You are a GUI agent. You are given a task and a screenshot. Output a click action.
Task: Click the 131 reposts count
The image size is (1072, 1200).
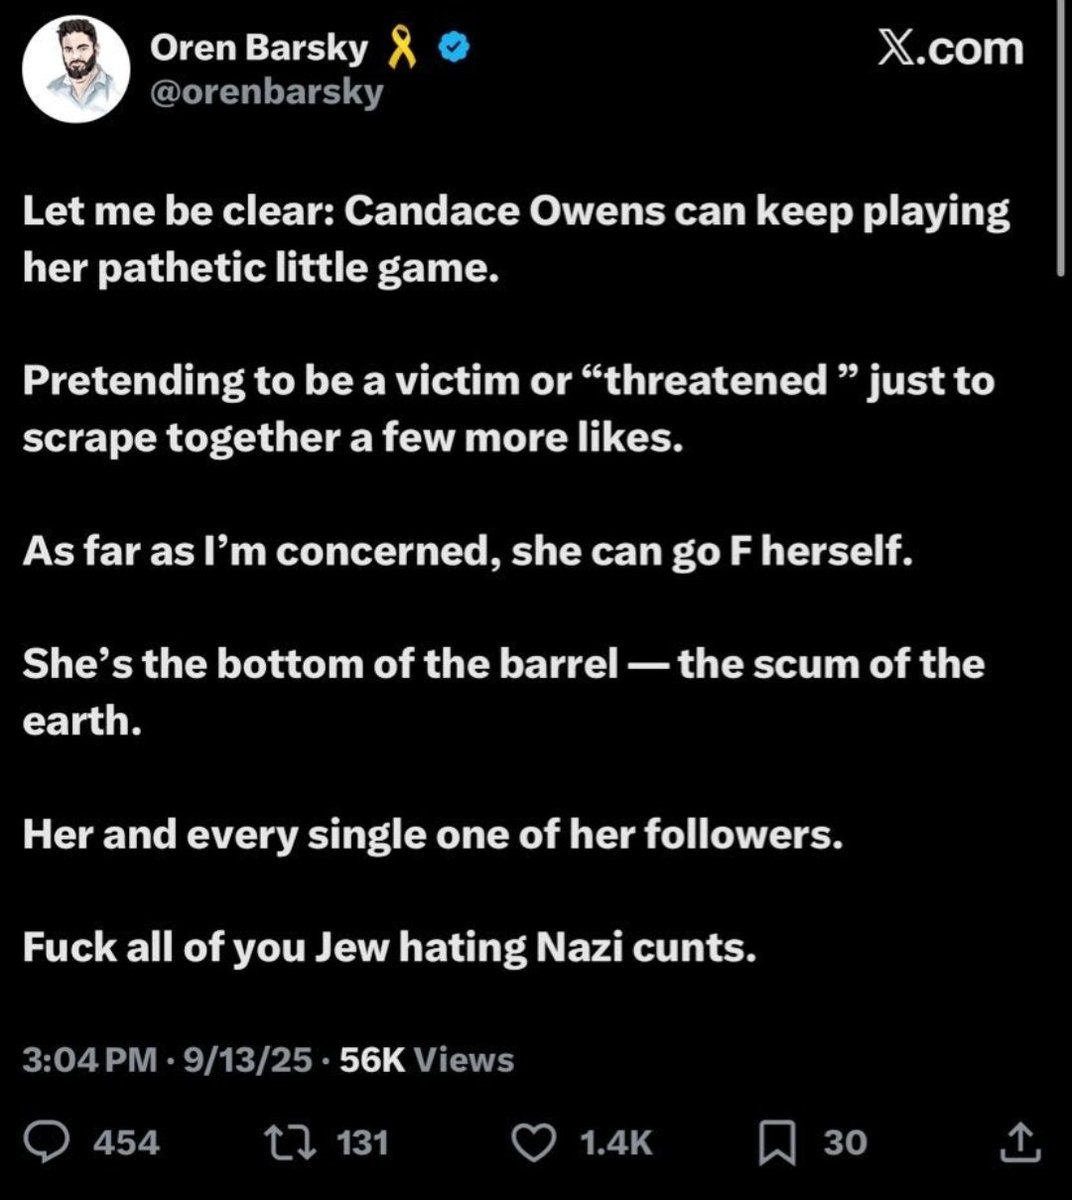(x=361, y=1142)
